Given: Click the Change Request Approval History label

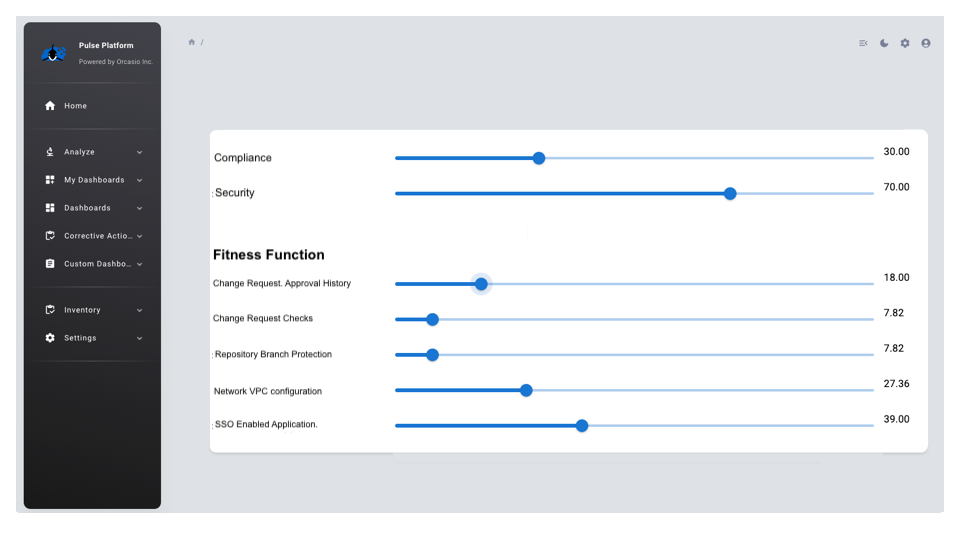Looking at the screenshot, I should tap(282, 283).
